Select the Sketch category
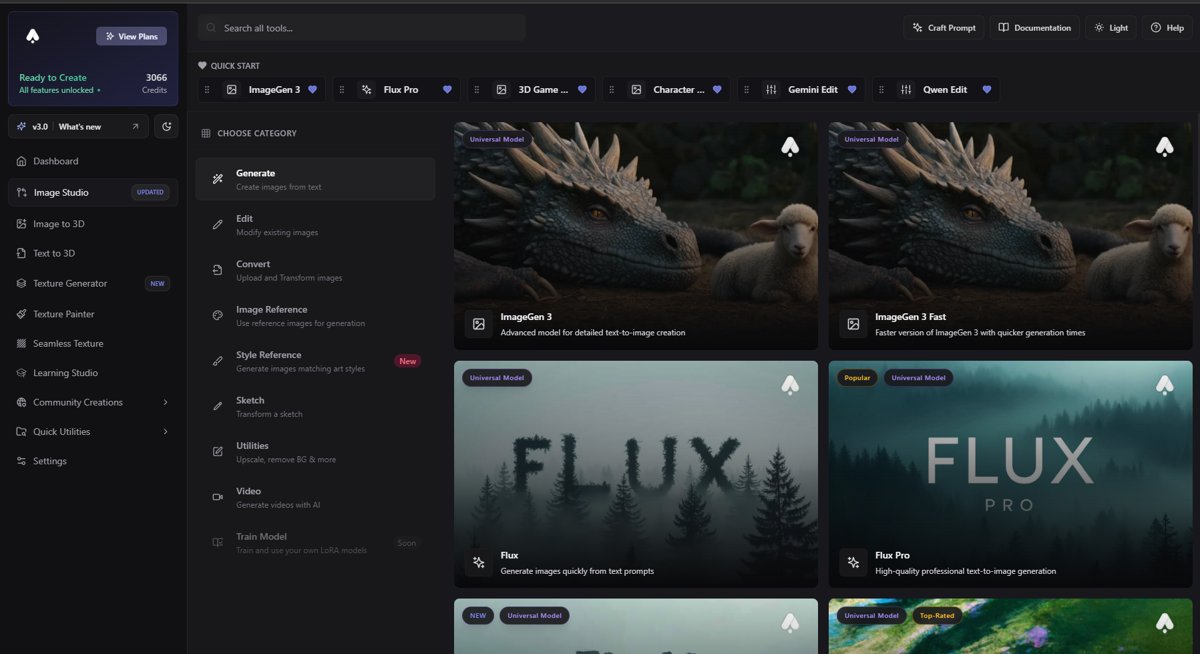Screen dimensions: 1200x654 (x=315, y=406)
